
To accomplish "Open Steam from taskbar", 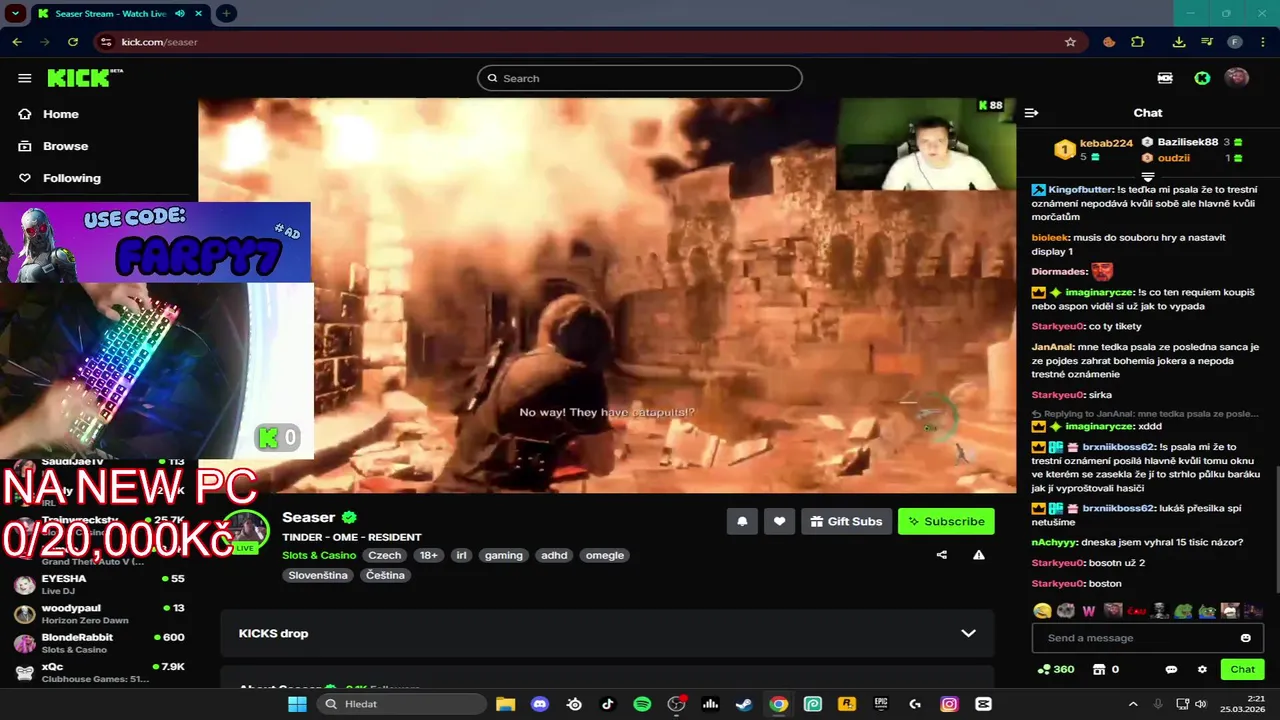I will tap(744, 704).
